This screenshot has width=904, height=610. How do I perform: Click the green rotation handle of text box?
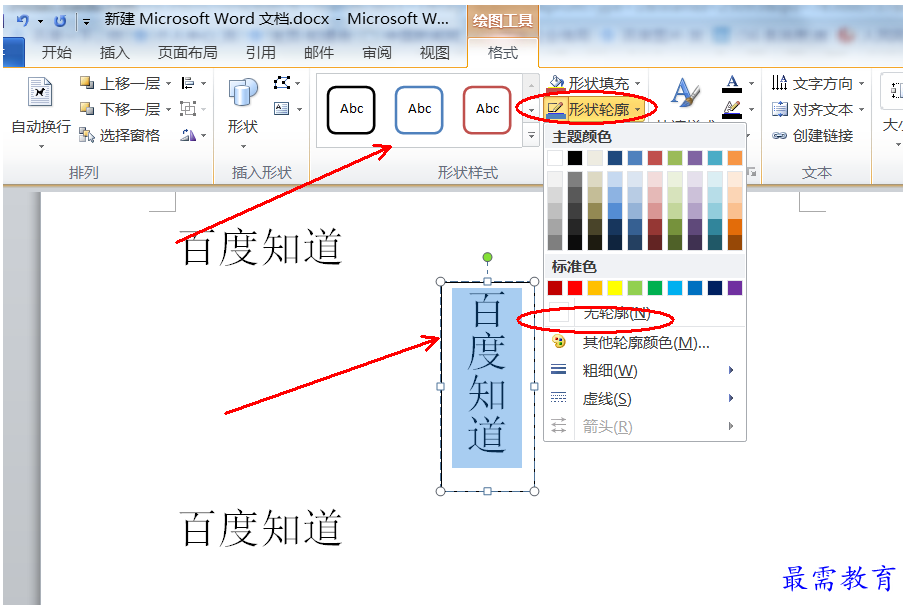[x=487, y=257]
